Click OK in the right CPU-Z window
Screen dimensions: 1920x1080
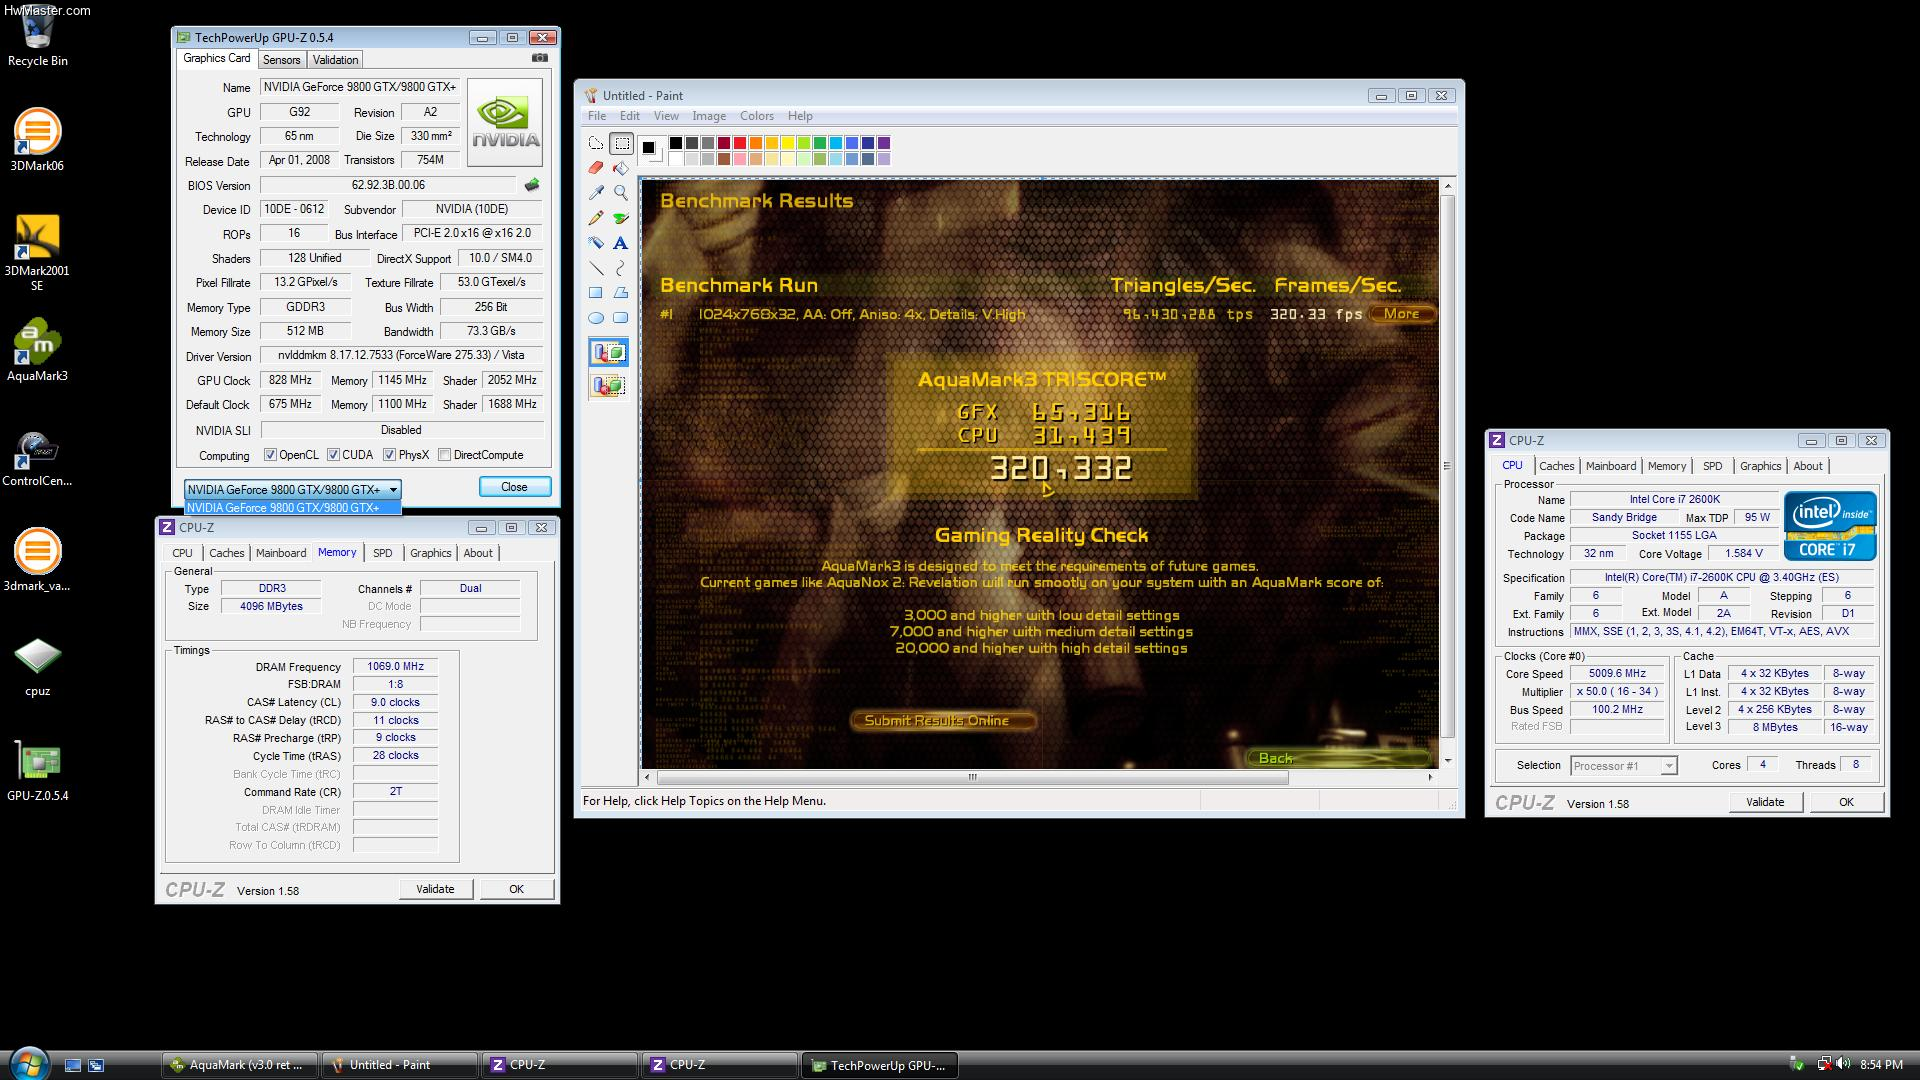click(1846, 802)
